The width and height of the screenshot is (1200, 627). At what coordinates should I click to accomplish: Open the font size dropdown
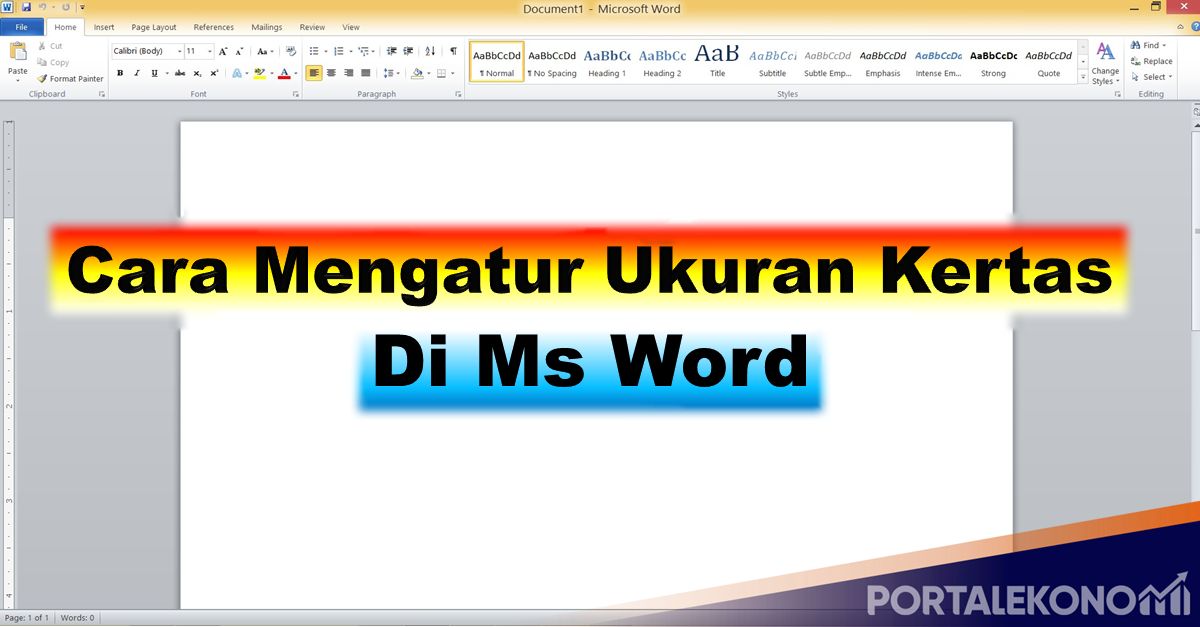(210, 51)
